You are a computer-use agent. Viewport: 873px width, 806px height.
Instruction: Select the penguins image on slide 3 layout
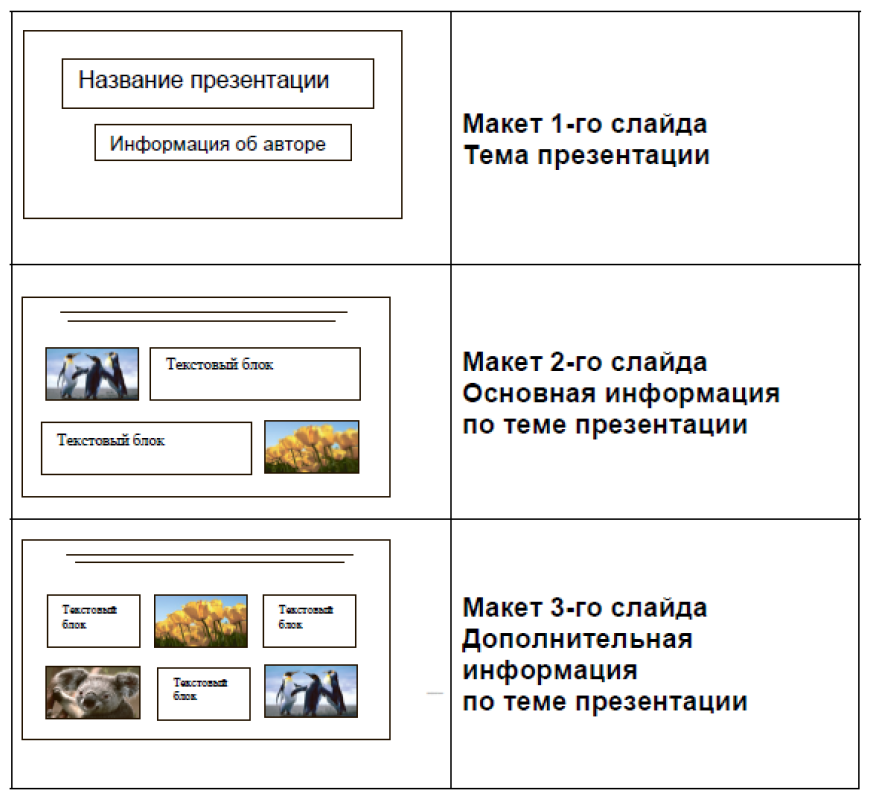tap(311, 691)
